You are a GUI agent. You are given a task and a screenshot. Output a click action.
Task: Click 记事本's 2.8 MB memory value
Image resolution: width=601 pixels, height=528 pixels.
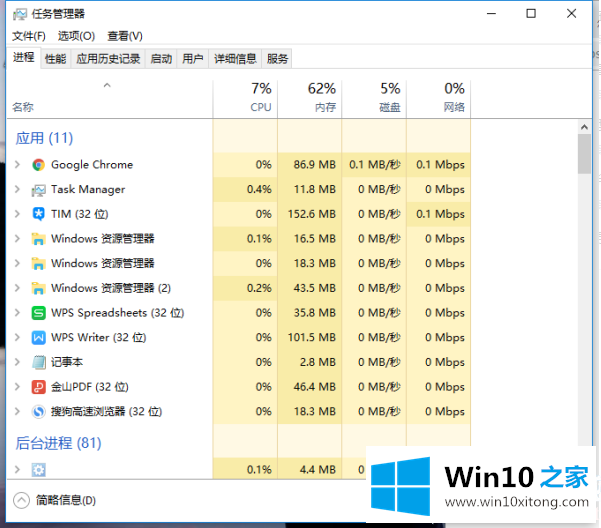pyautogui.click(x=317, y=362)
